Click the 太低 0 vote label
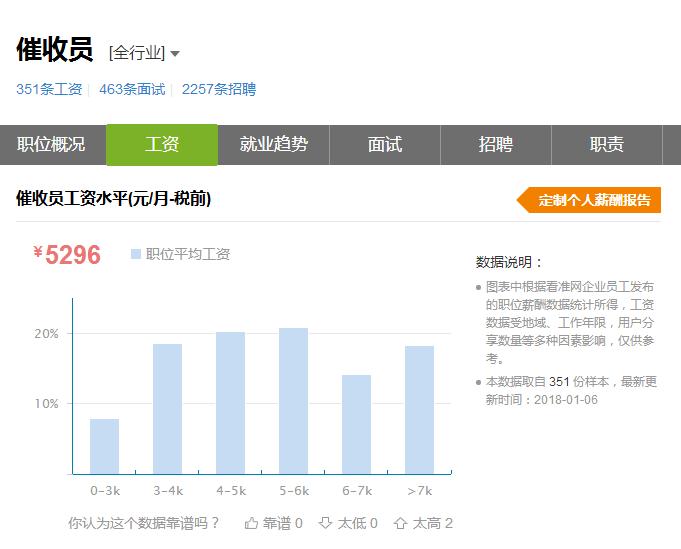 (357, 523)
